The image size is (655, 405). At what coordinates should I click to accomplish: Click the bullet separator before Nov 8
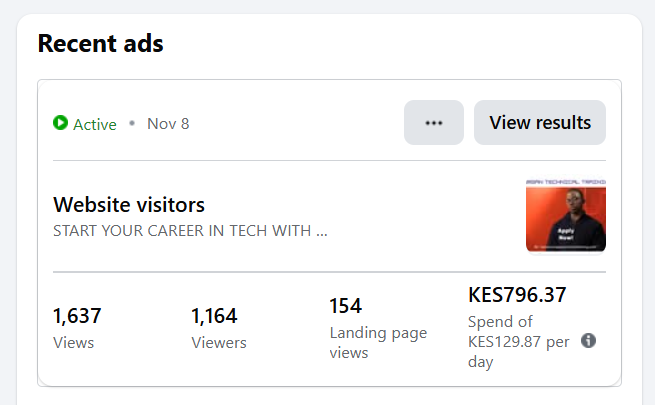[131, 124]
